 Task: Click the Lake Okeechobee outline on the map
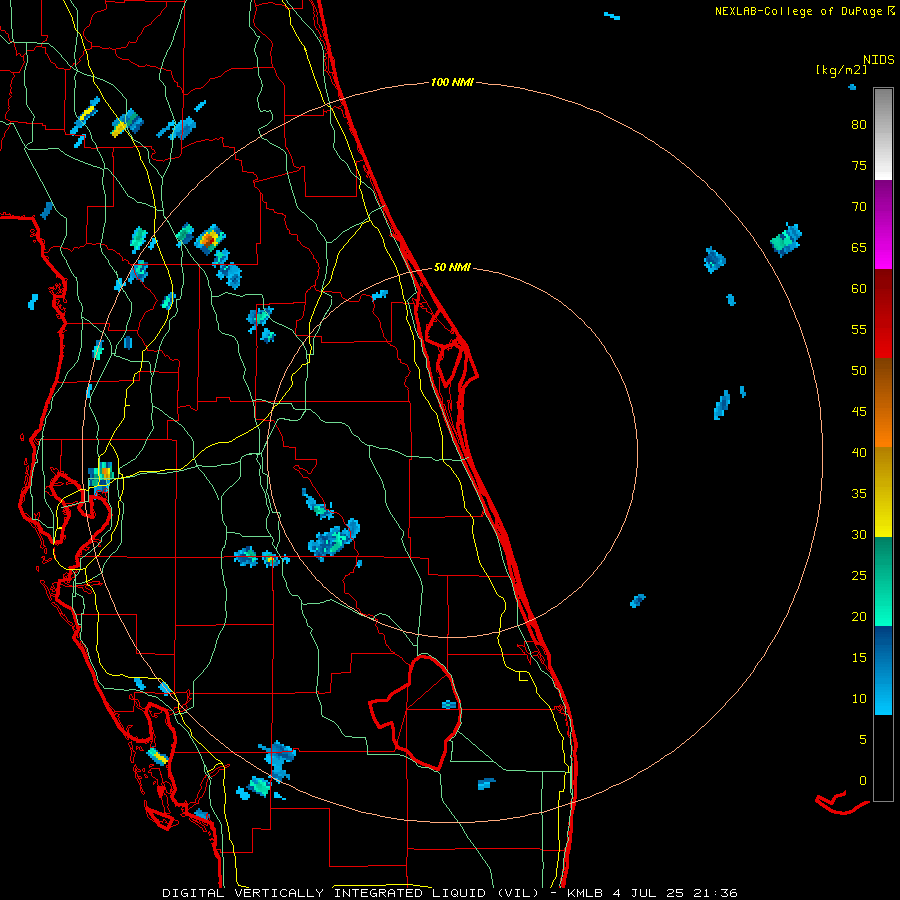point(415,711)
